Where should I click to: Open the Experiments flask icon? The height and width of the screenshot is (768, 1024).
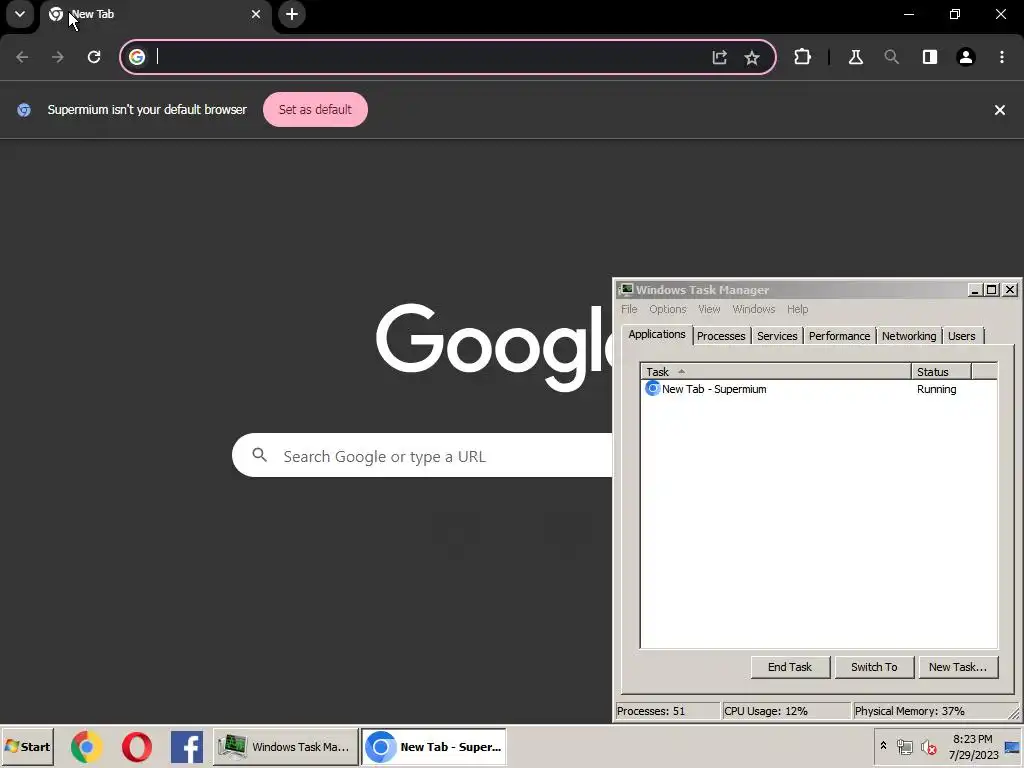click(x=856, y=57)
